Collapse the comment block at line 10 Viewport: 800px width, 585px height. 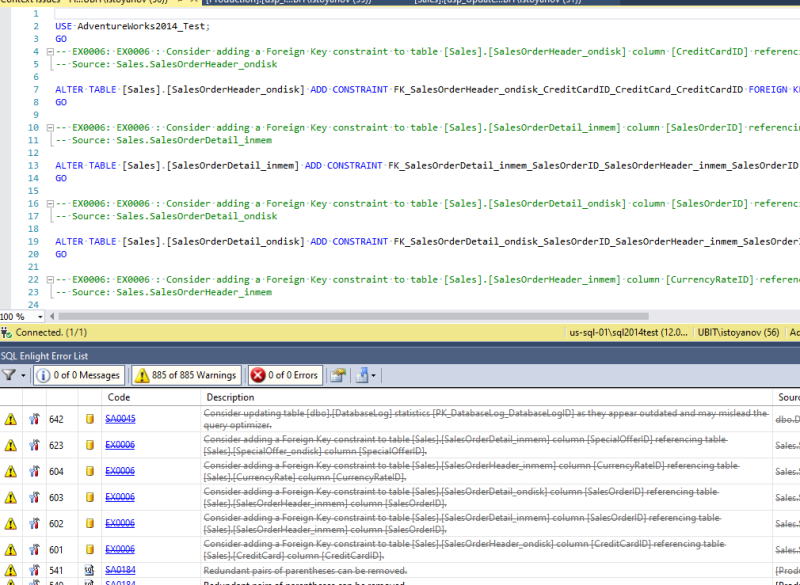click(50, 128)
